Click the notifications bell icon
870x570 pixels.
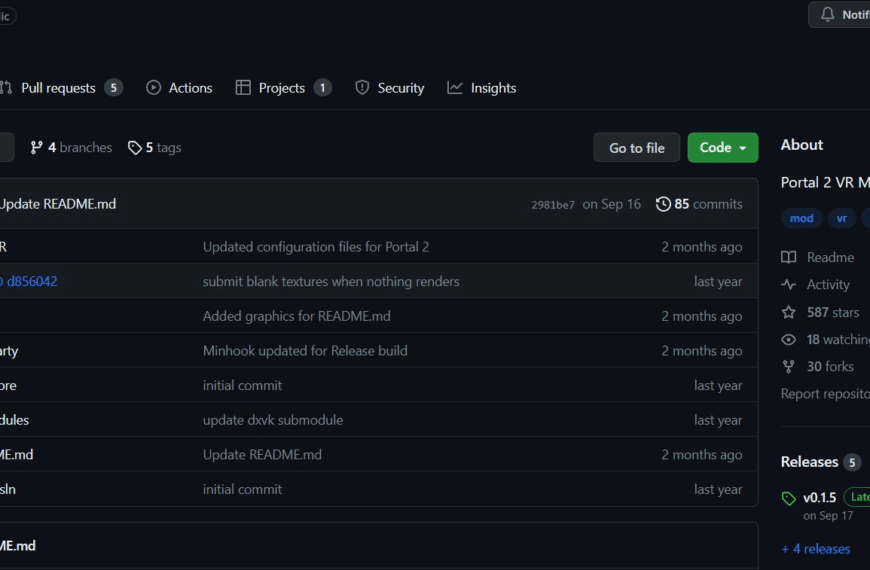[x=827, y=14]
